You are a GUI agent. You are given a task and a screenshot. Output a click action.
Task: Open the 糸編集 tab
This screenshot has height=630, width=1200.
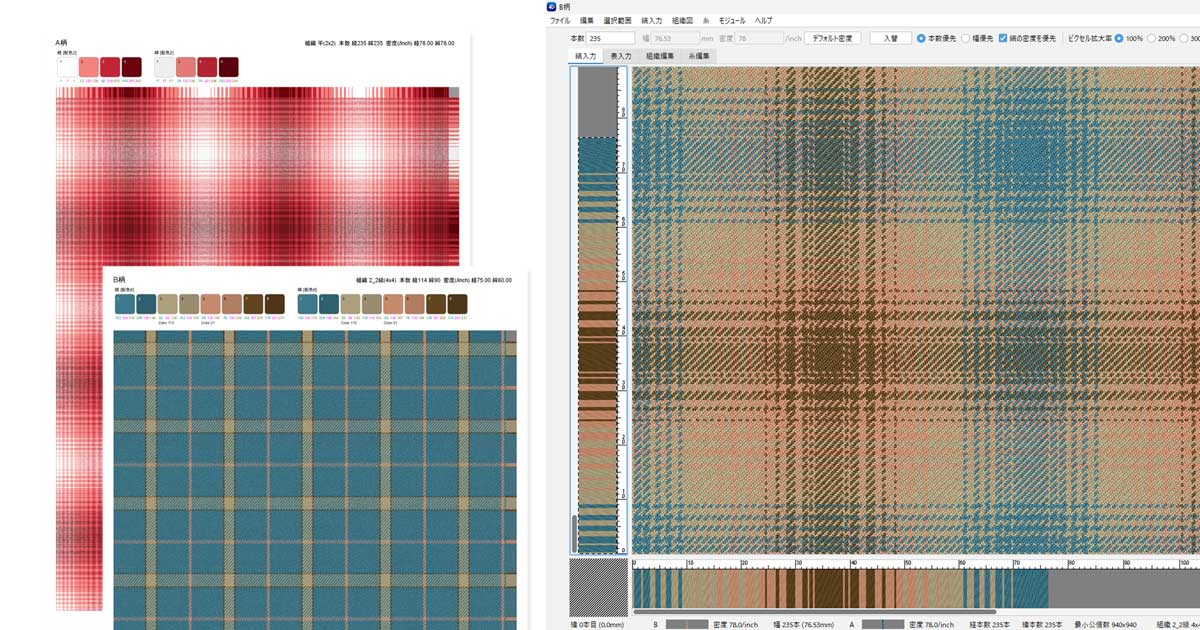pyautogui.click(x=699, y=57)
